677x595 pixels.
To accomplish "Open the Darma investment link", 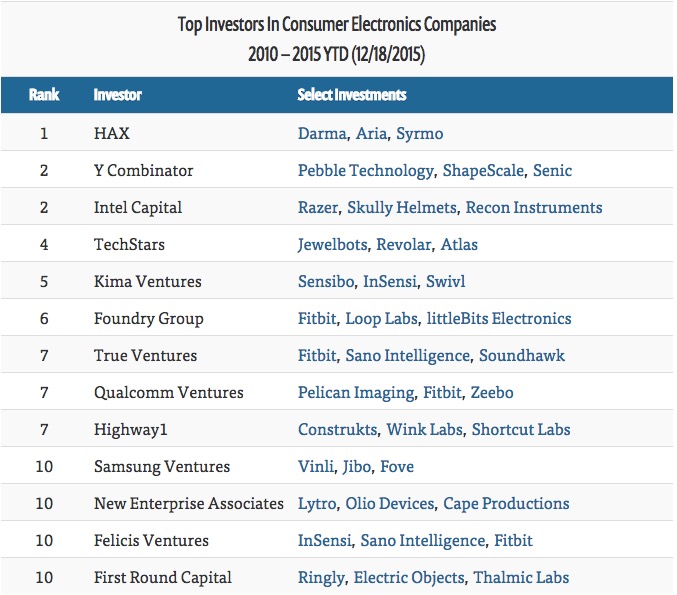I will [322, 134].
